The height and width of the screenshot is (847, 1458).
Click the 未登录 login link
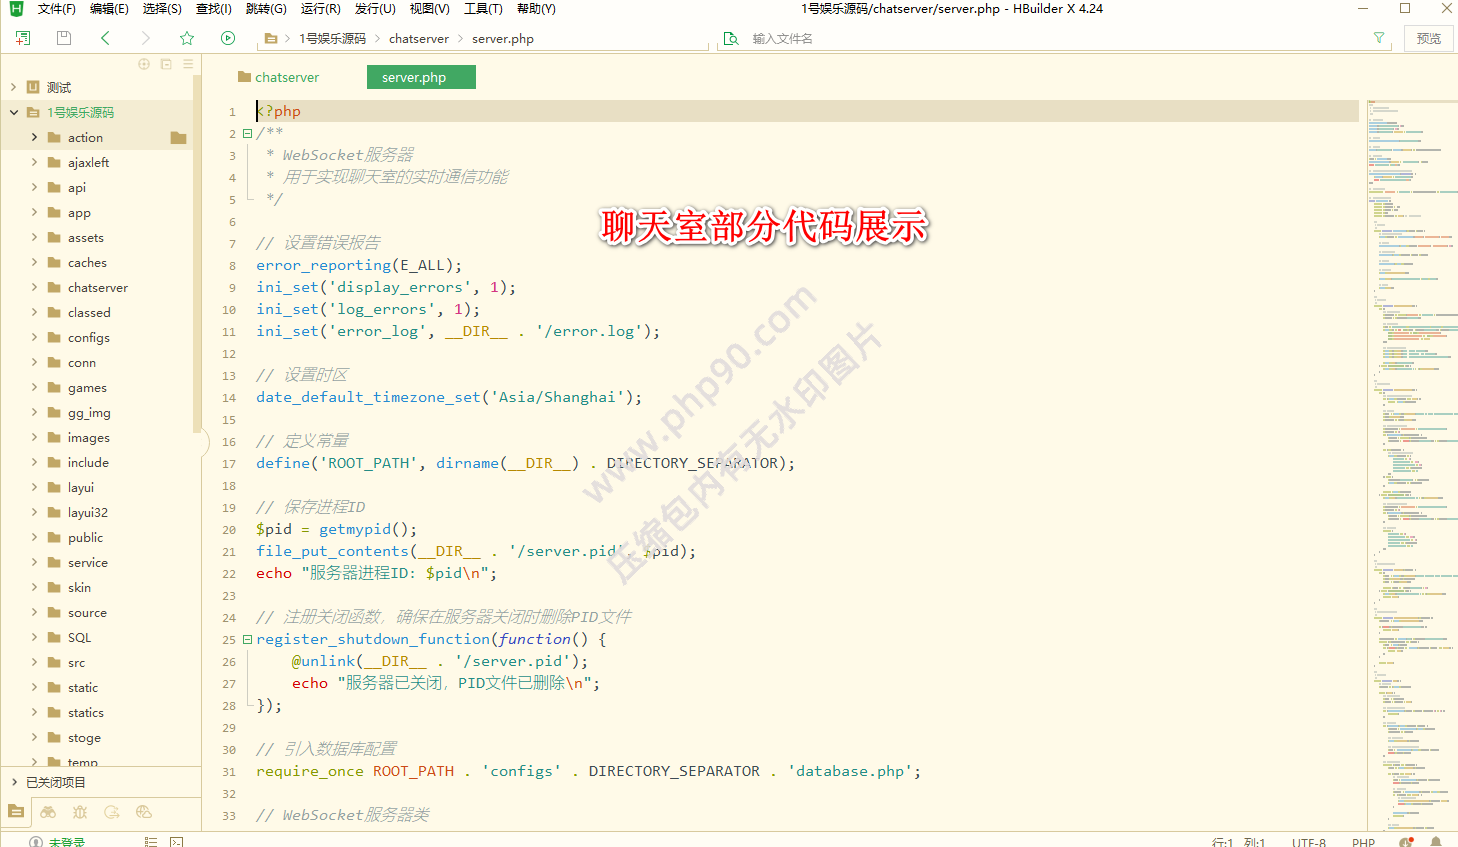click(66, 842)
